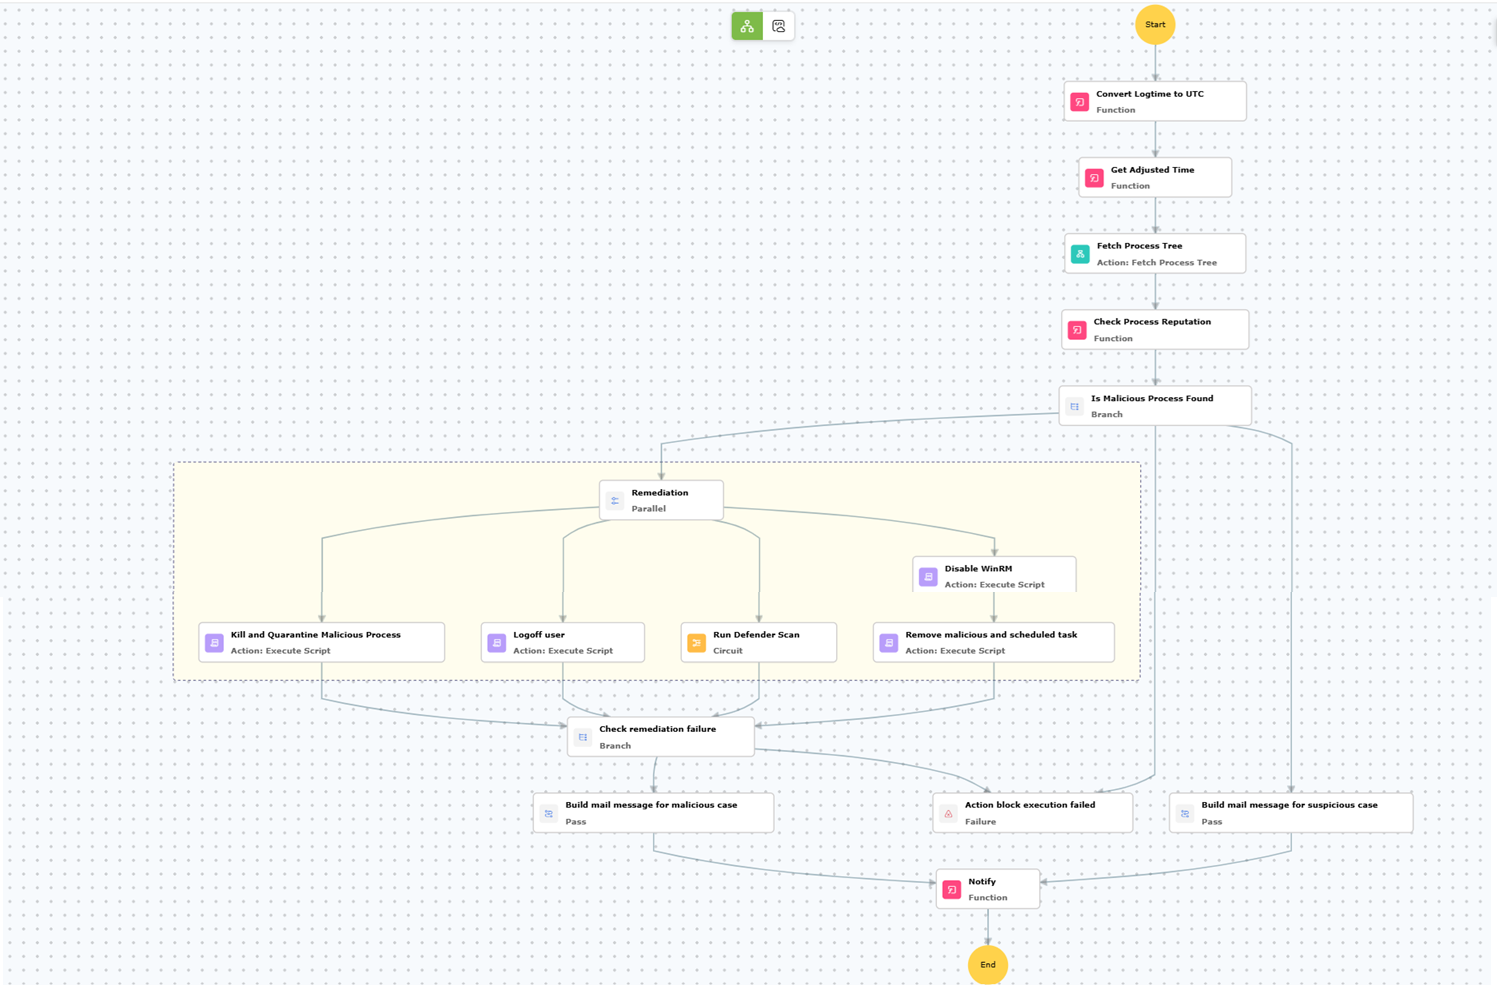Click the Build mail message for malicious case icon
The height and width of the screenshot is (989, 1497).
coord(549,814)
